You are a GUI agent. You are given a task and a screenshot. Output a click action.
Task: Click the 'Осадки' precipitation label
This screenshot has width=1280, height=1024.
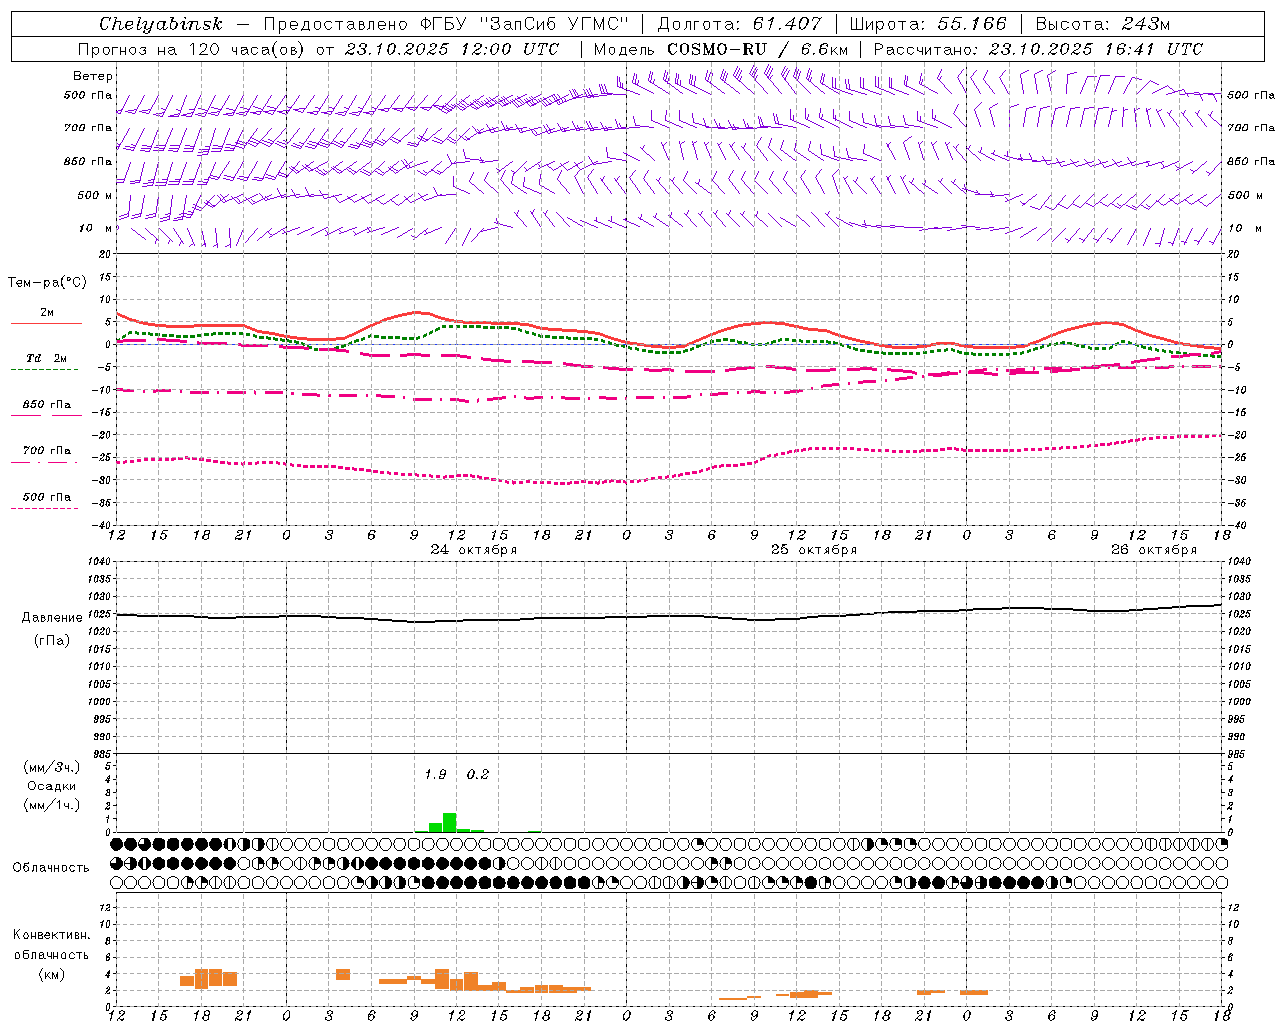52,786
